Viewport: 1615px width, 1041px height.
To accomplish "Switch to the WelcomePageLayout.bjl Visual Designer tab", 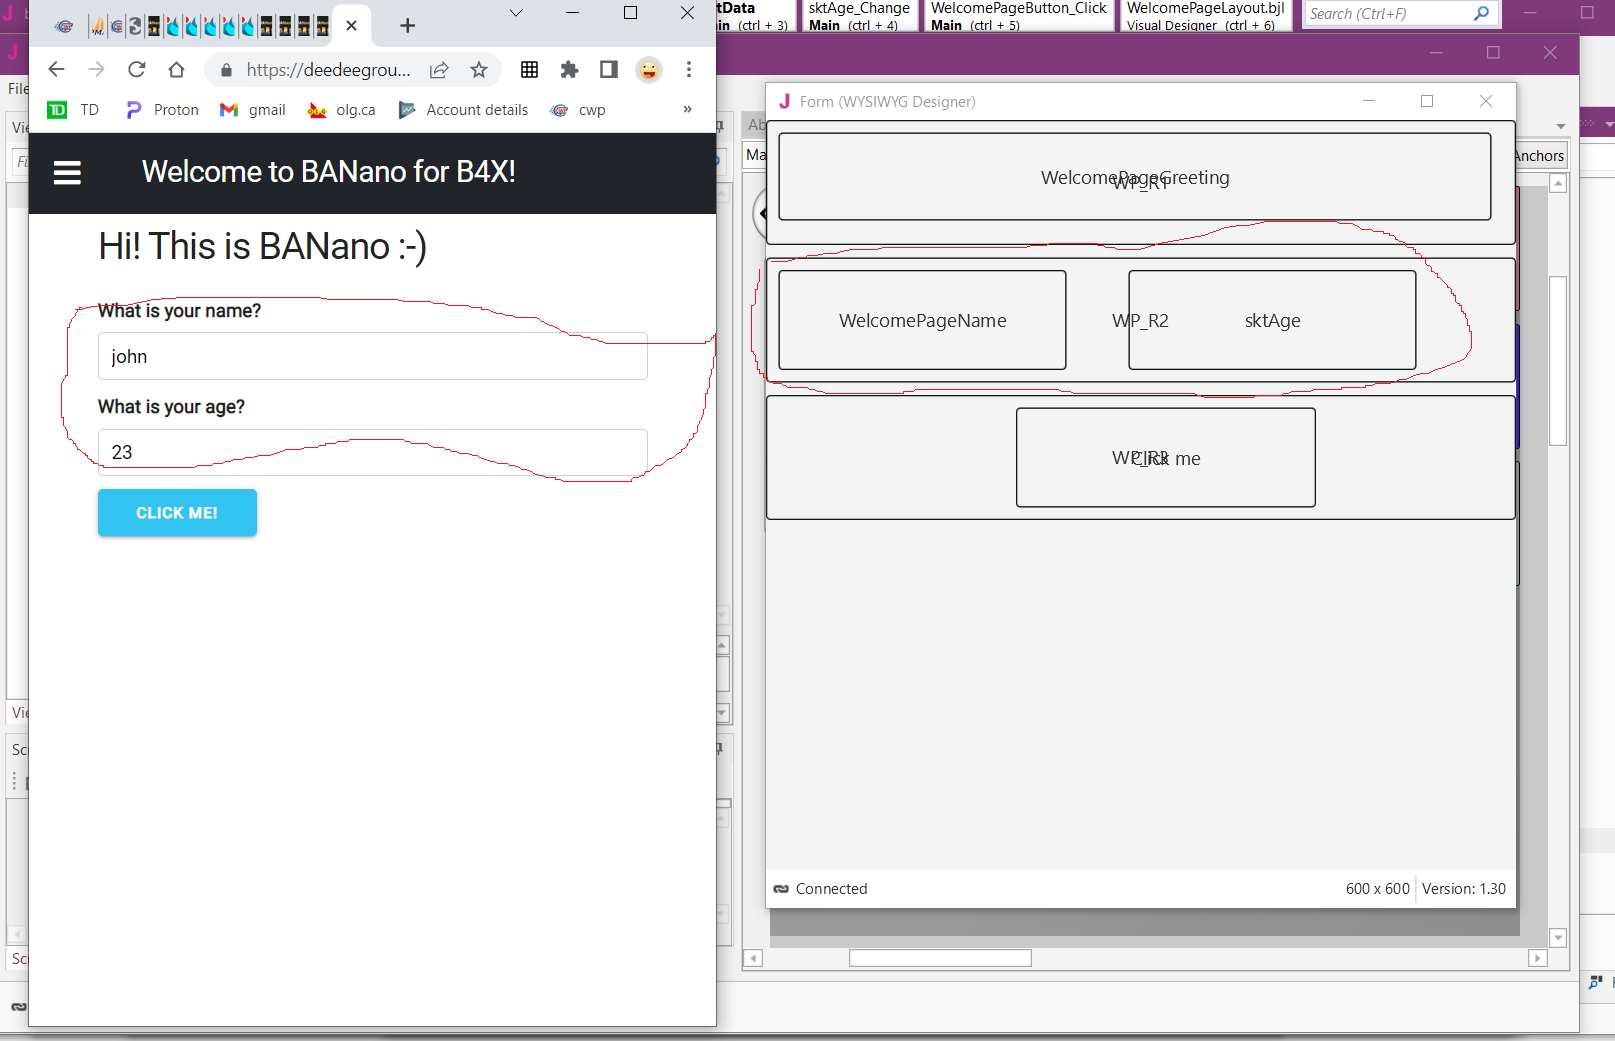I will coord(1205,16).
